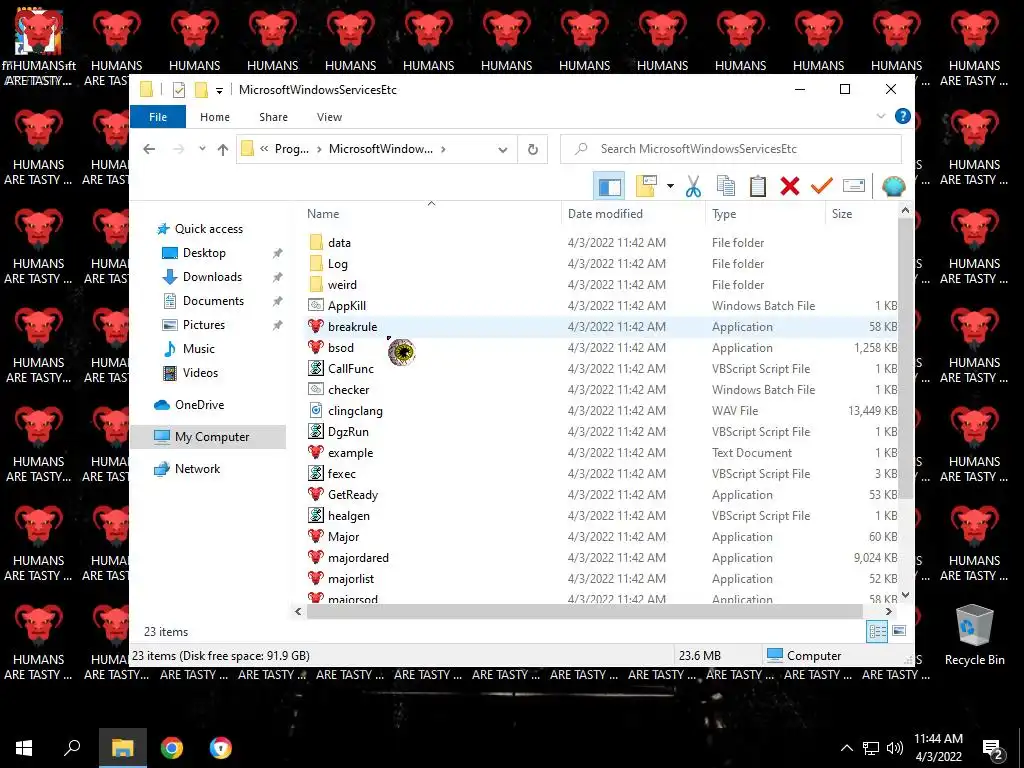Screen dimensions: 1024x768
Task: Select the GetReady application
Action: 353,494
